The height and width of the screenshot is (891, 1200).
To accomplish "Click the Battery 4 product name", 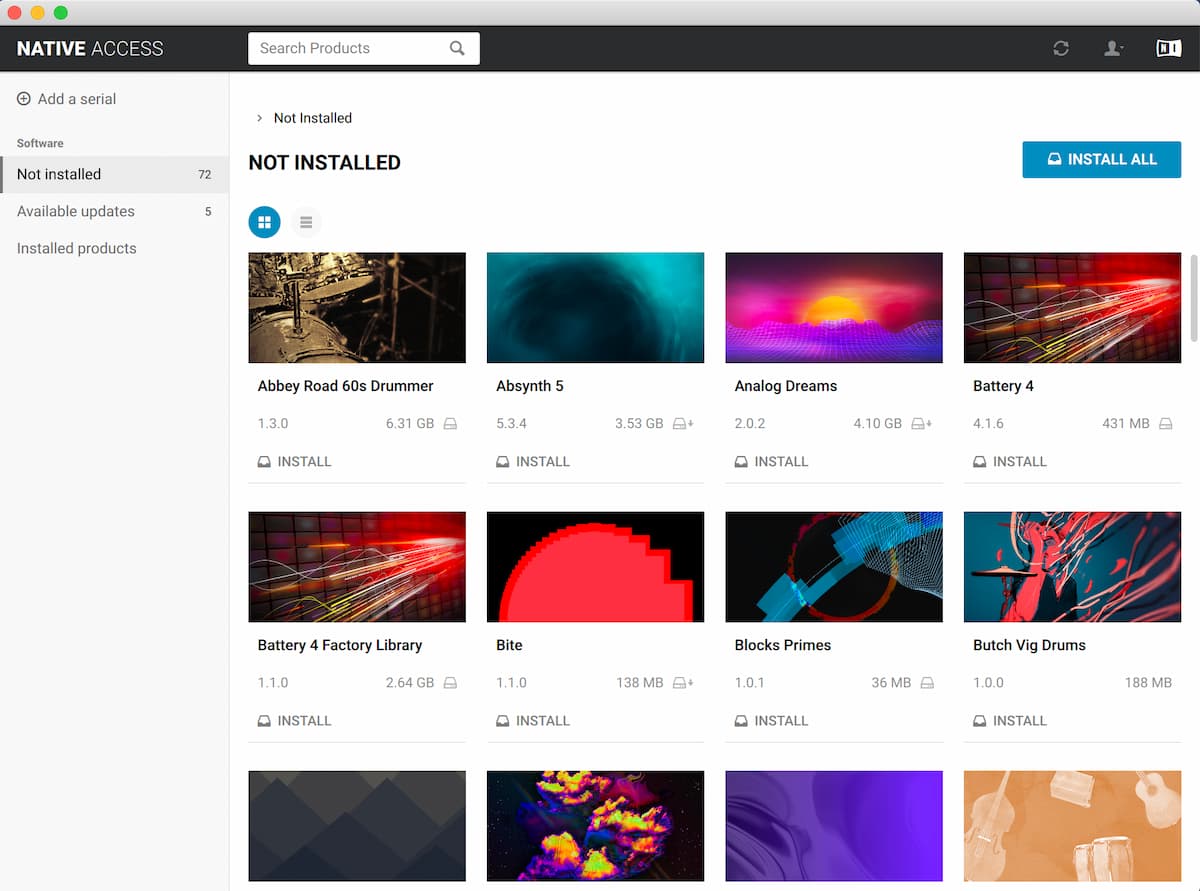I will click(1003, 386).
